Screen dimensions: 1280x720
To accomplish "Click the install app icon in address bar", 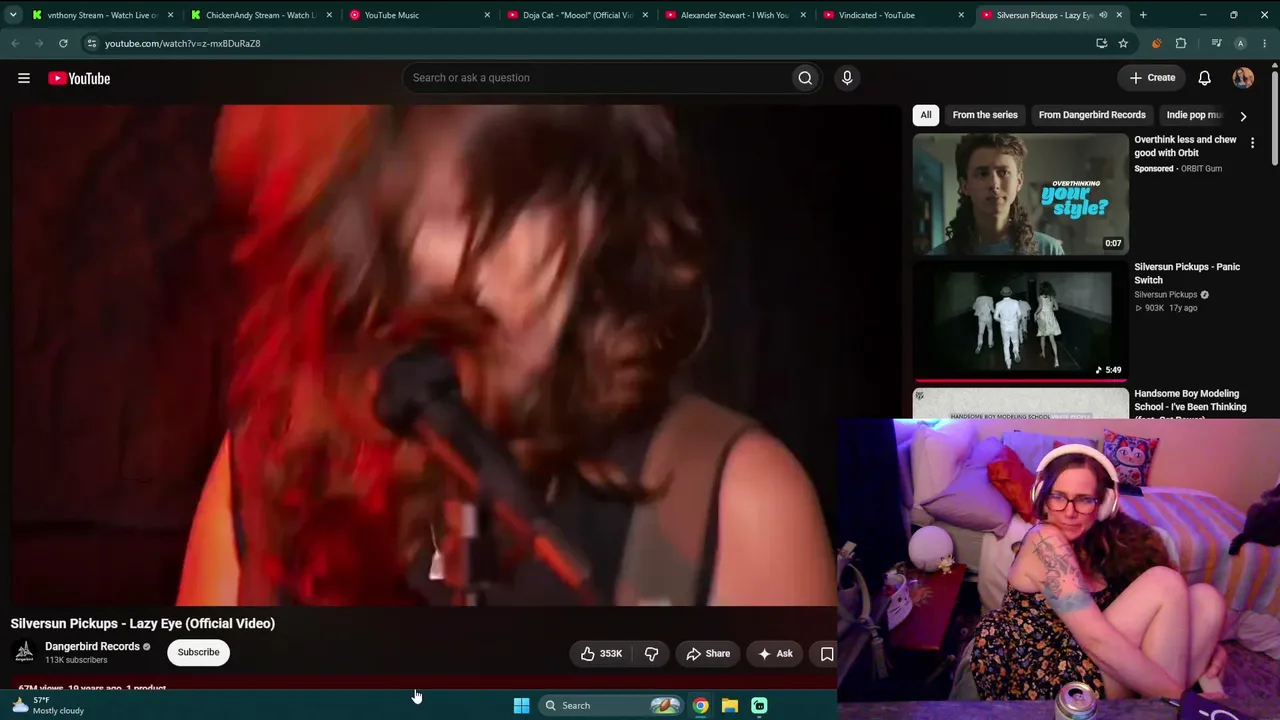I will click(1101, 43).
